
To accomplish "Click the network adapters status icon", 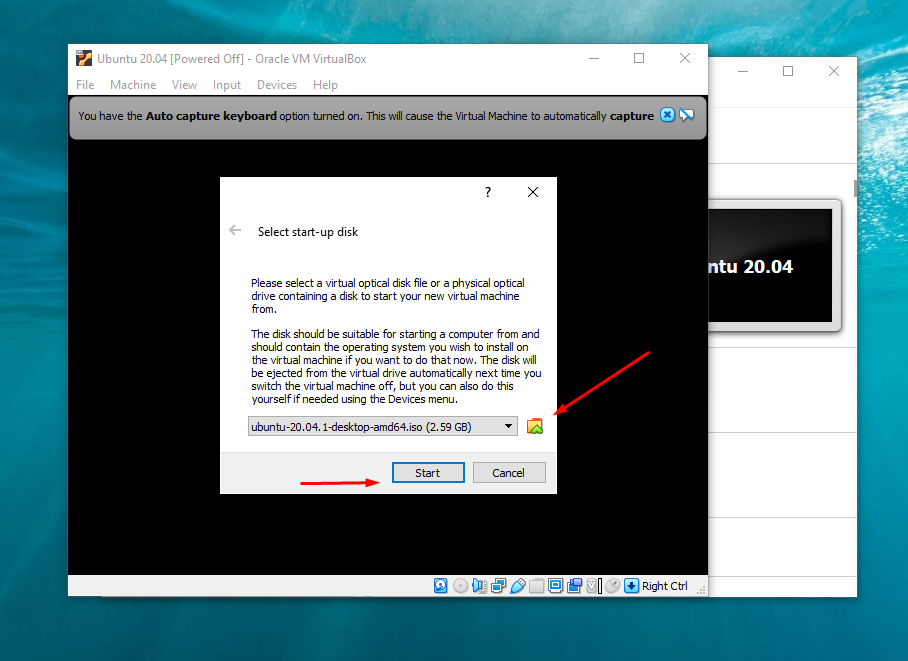I will (497, 585).
